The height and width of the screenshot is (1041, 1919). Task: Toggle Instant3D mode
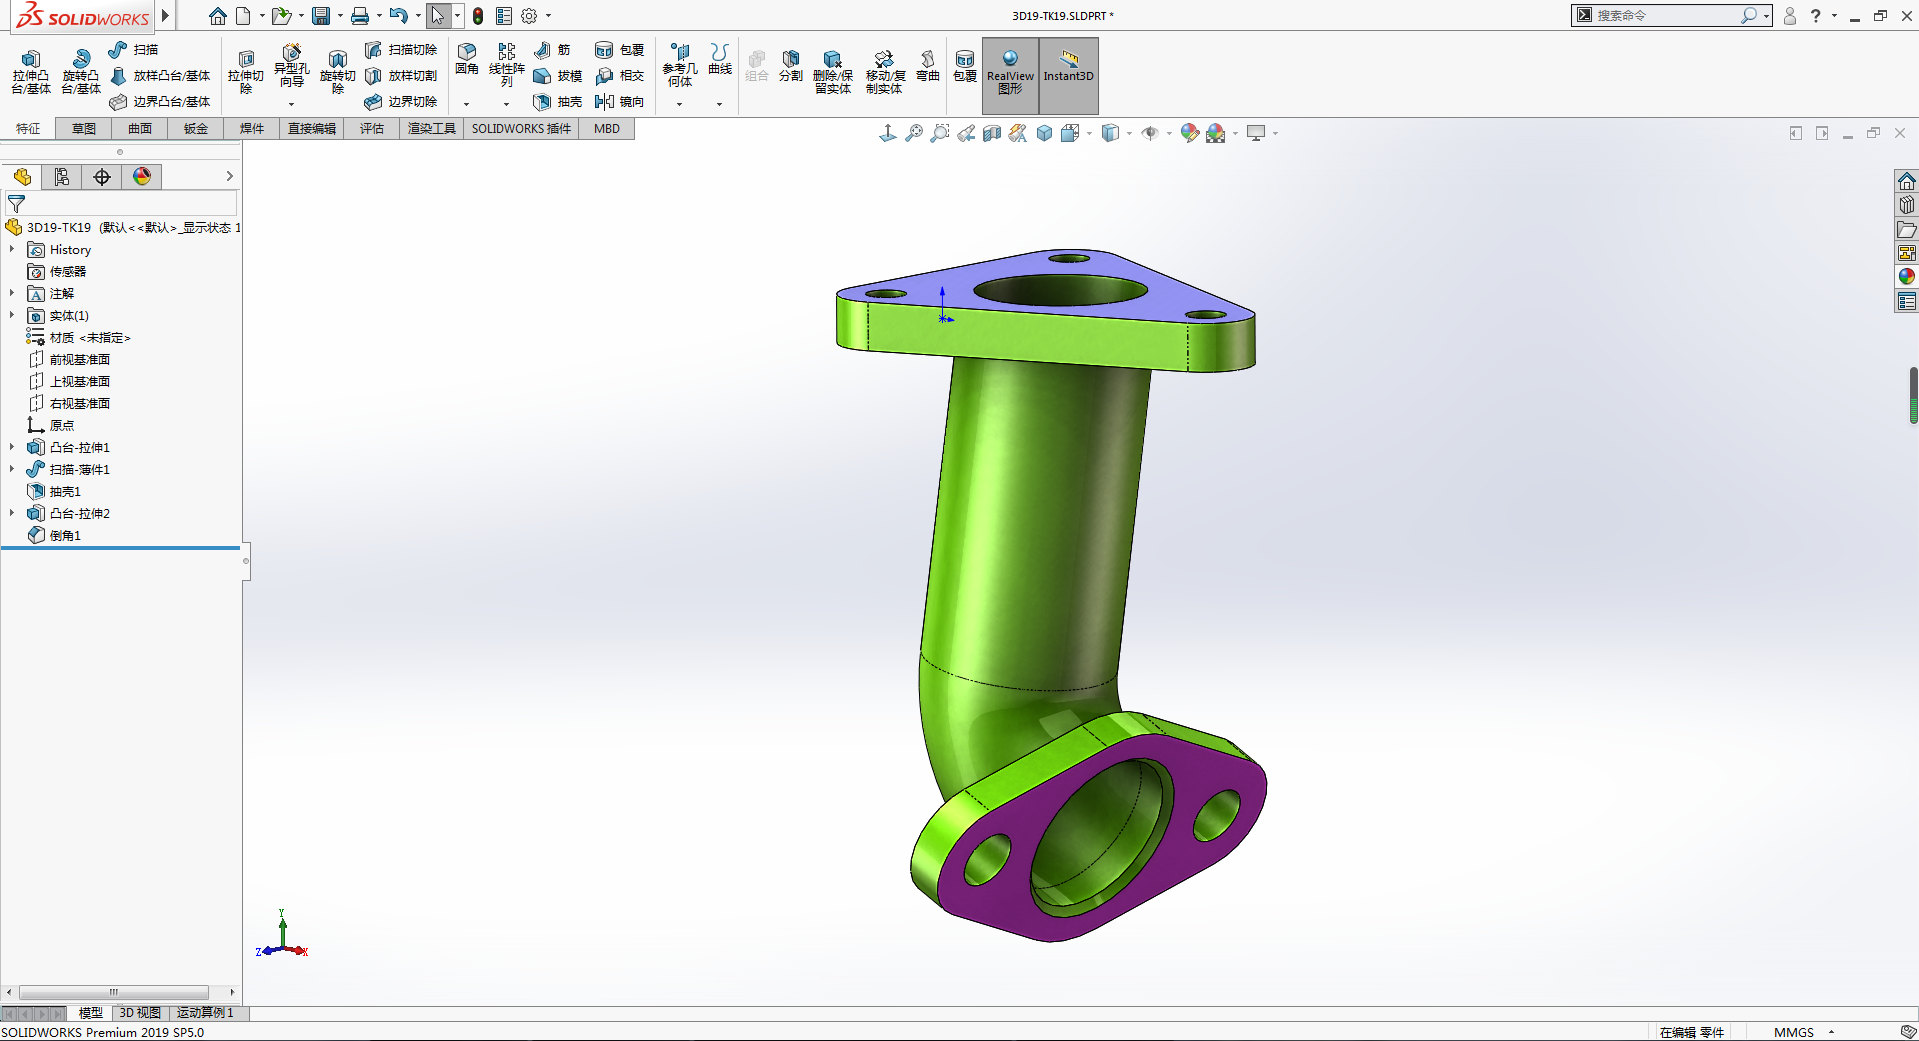pos(1069,76)
